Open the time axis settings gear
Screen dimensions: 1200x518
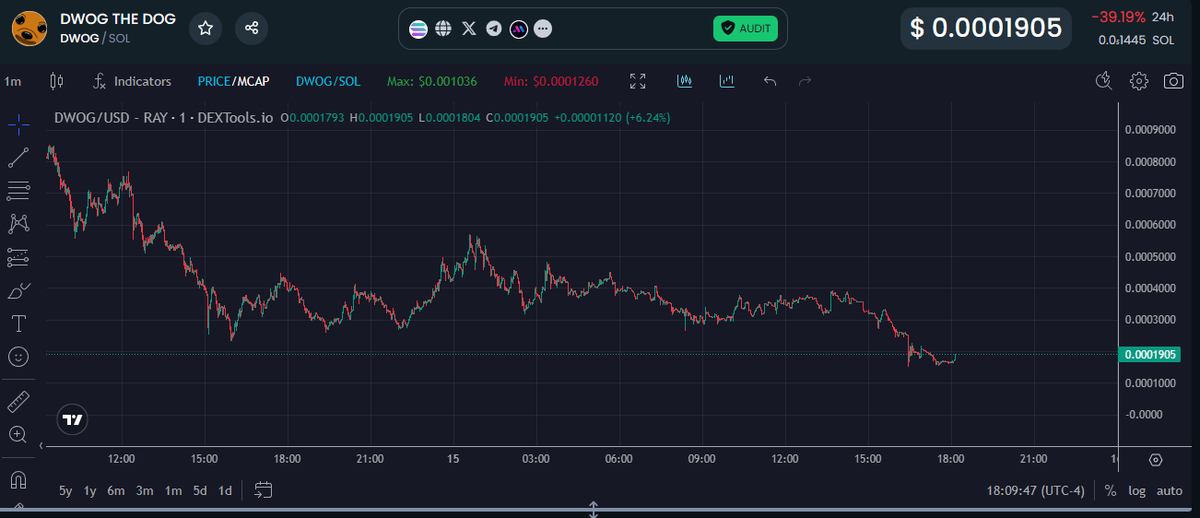click(x=1156, y=460)
